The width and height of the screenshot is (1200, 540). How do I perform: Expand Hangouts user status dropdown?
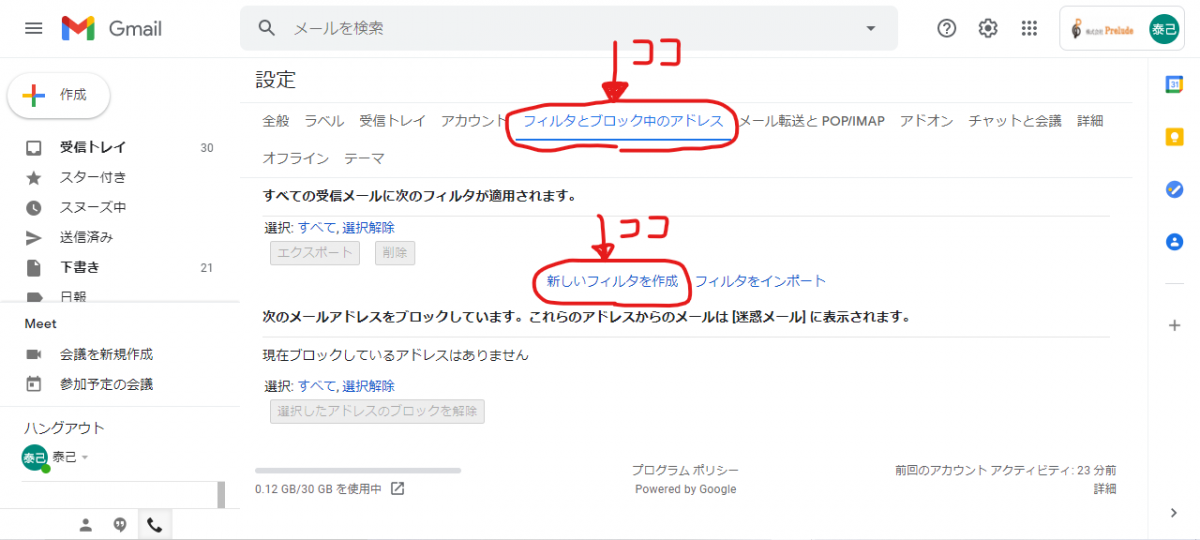pyautogui.click(x=85, y=458)
